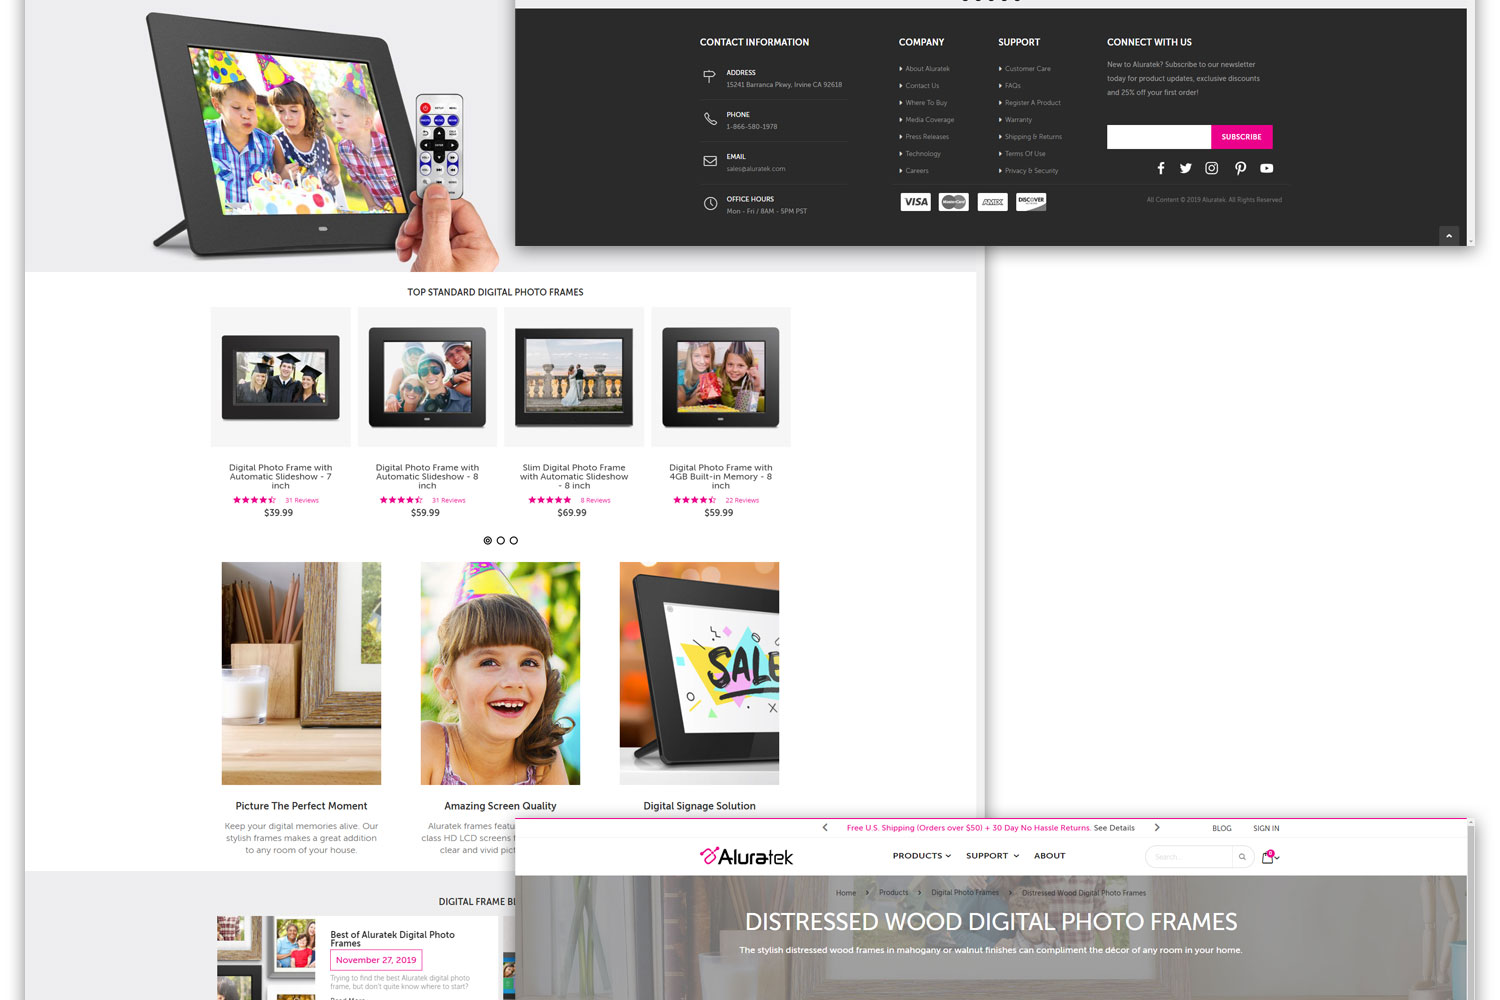Select third carousel page dot
The image size is (1500, 1000).
514,540
